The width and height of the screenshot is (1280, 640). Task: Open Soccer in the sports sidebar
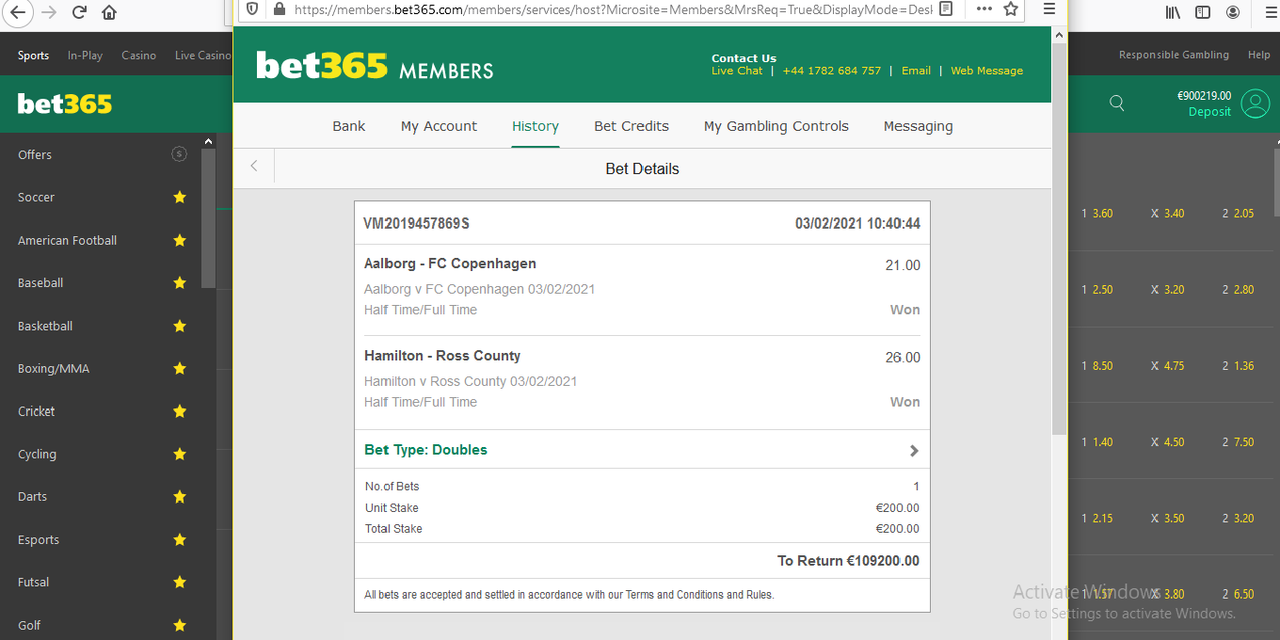pyautogui.click(x=36, y=197)
